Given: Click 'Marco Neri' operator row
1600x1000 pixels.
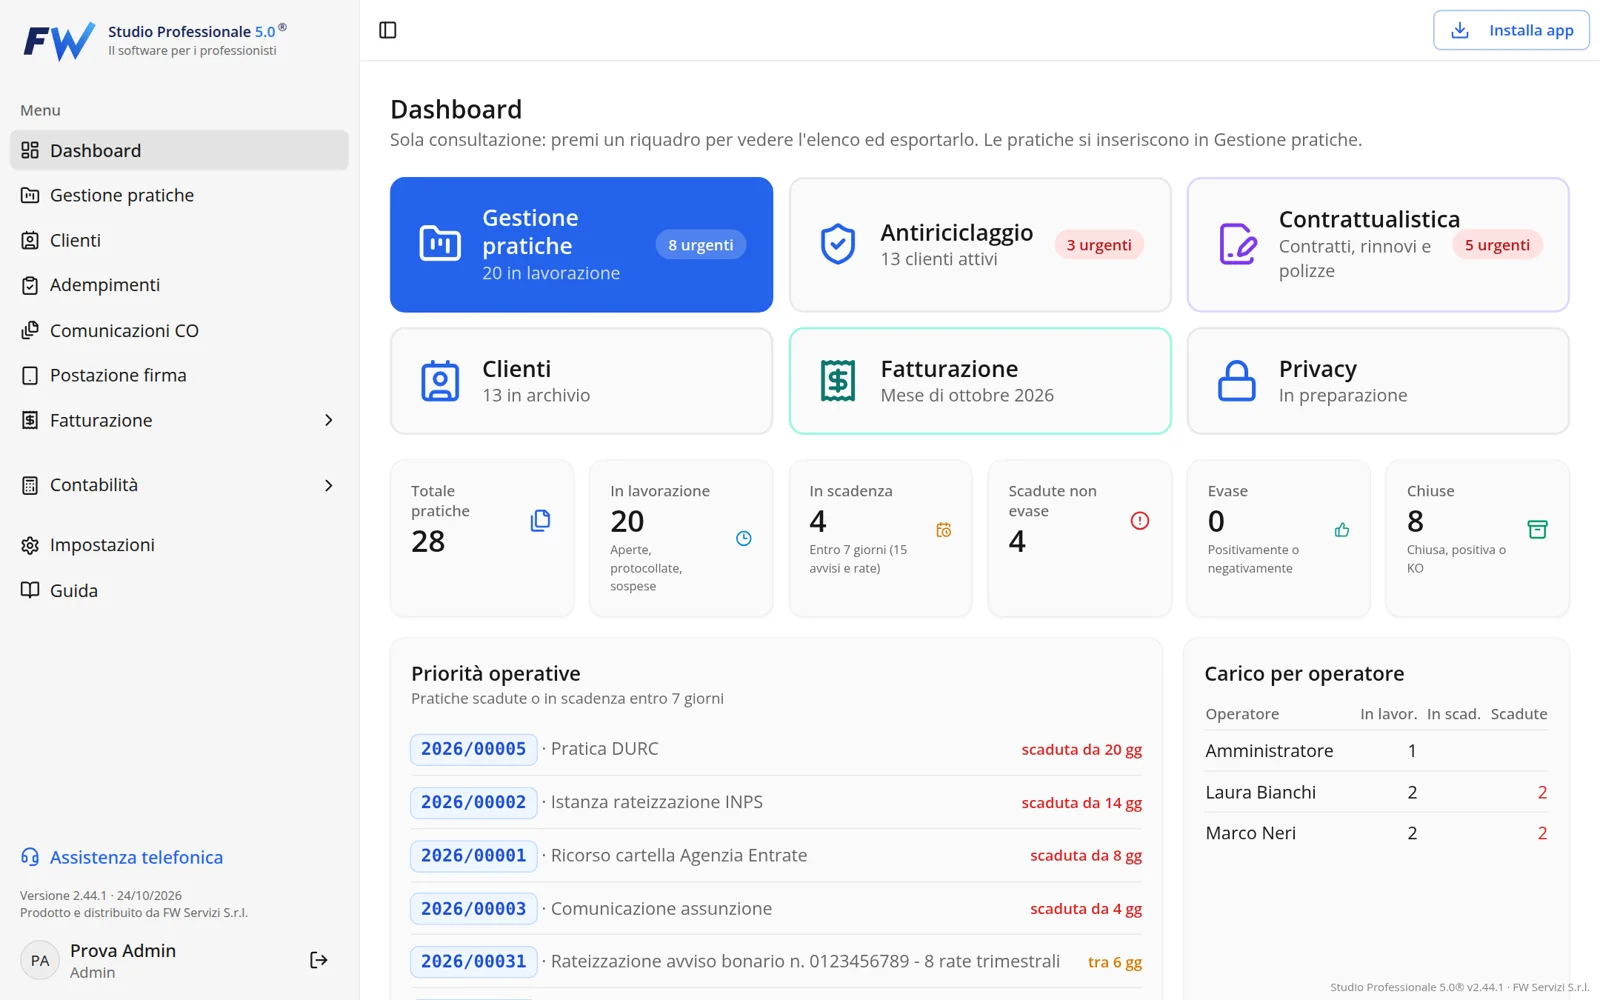Looking at the screenshot, I should click(1376, 833).
